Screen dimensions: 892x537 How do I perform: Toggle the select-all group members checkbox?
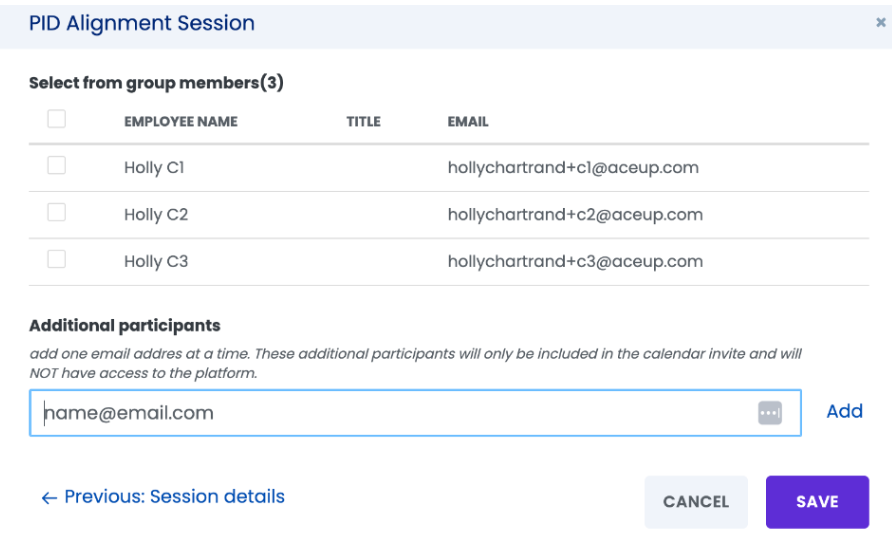[x=56, y=119]
